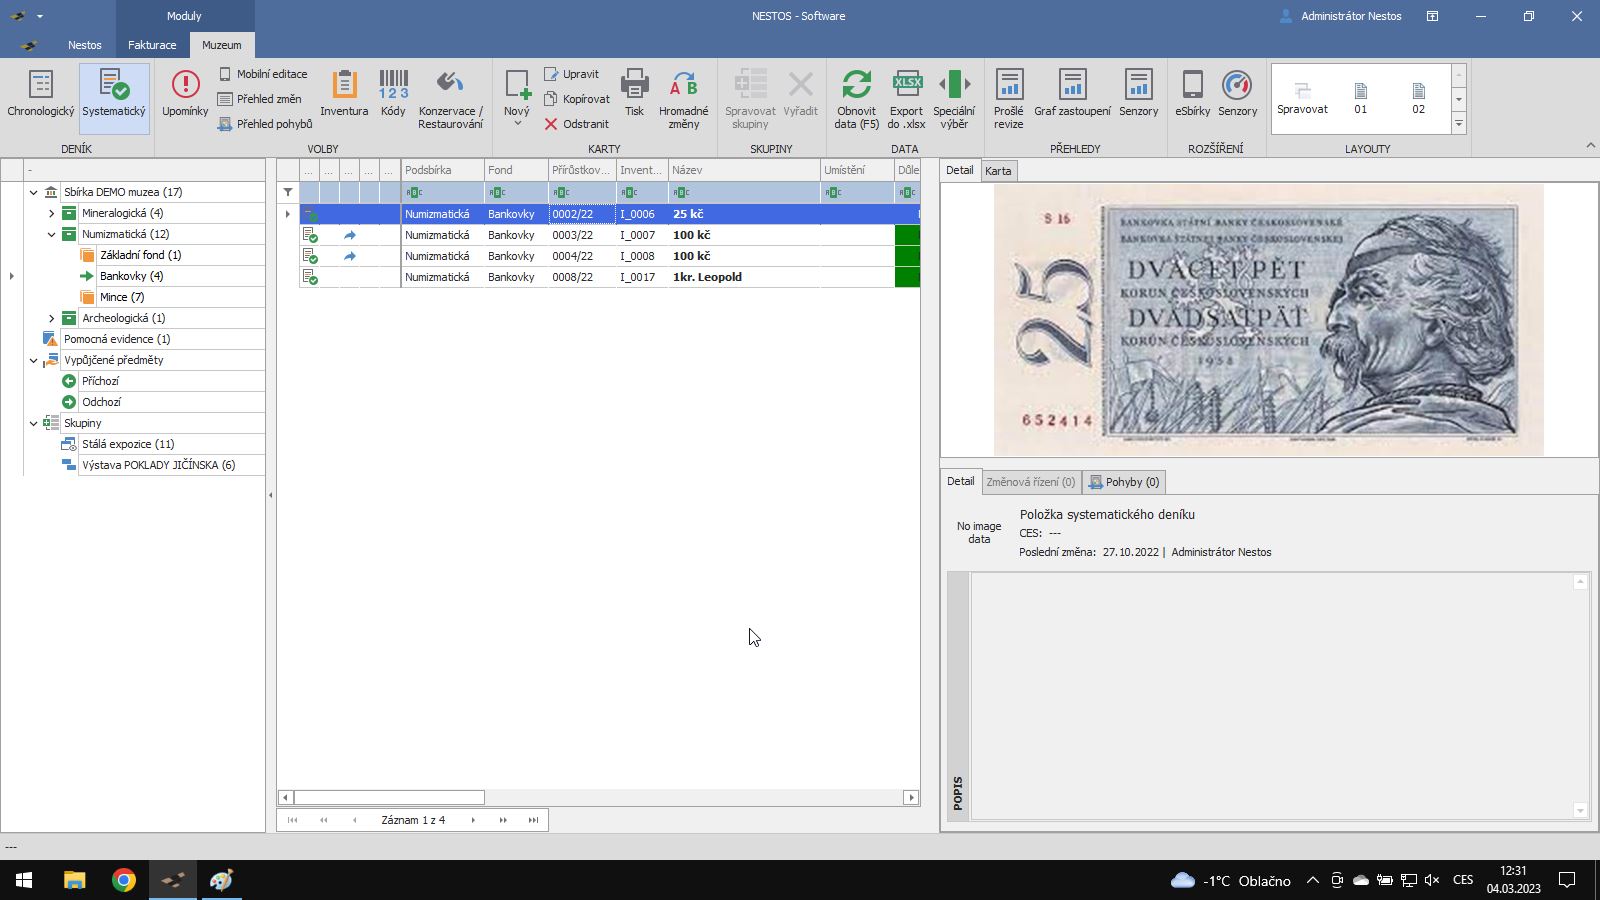Click Upravit to edit card
Viewport: 1600px width, 900px height.
[571, 74]
